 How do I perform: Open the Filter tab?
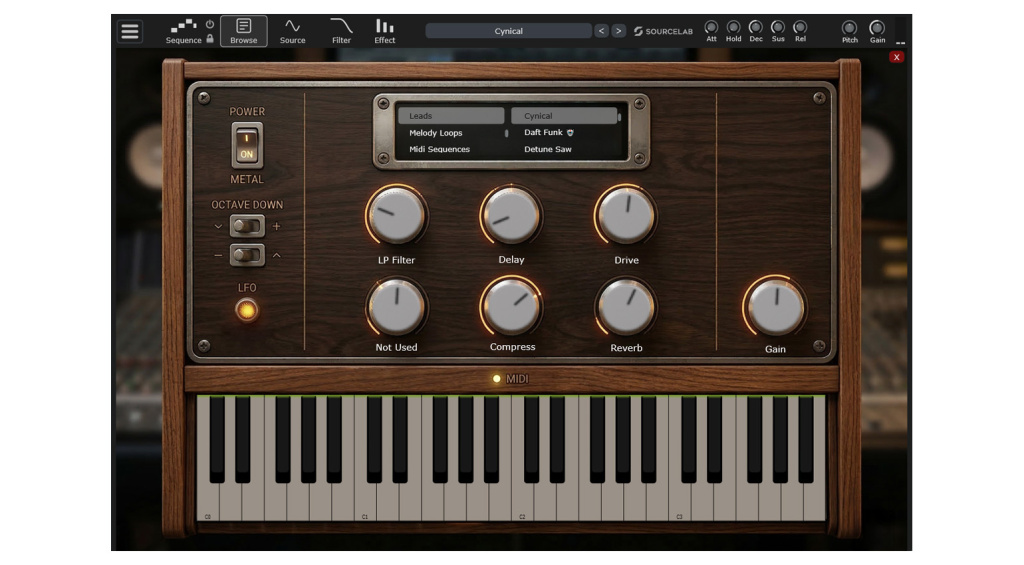(341, 31)
